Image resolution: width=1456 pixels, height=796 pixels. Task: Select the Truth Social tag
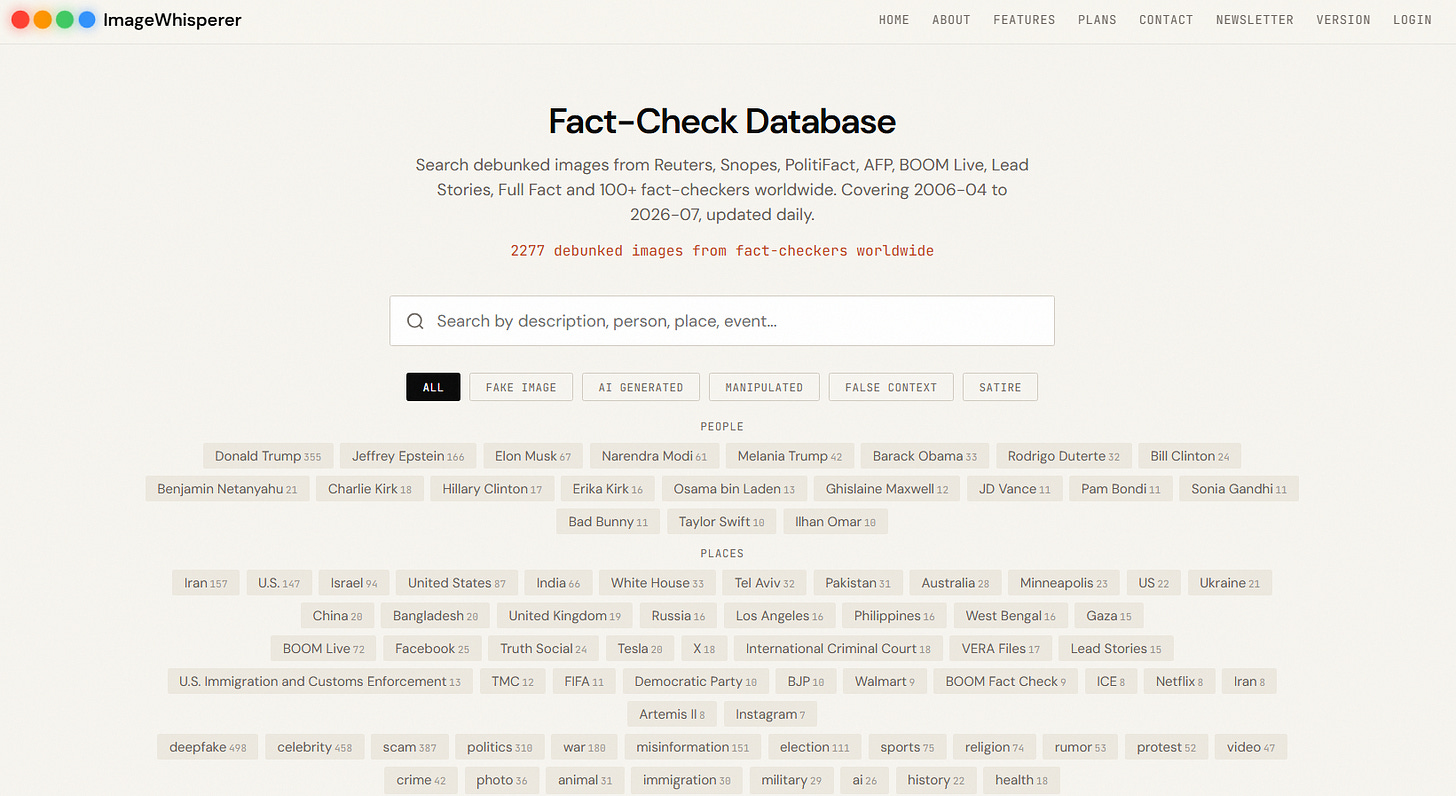pyautogui.click(x=544, y=649)
